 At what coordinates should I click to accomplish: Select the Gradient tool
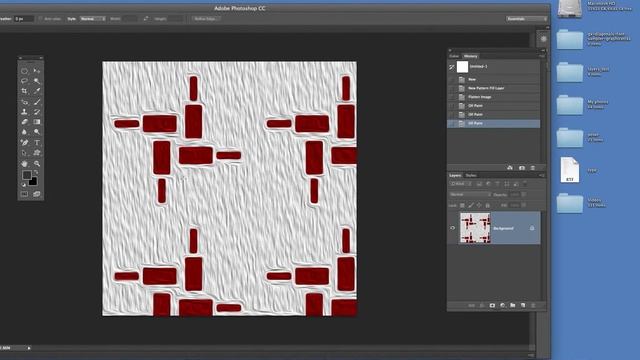[x=37, y=122]
